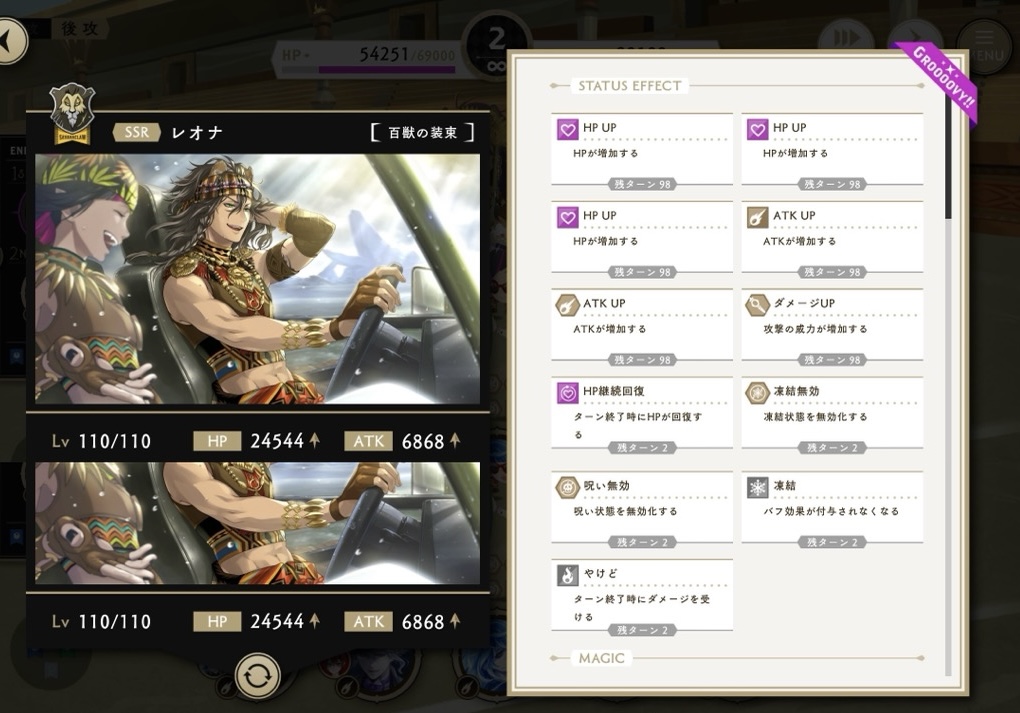1020x713 pixels.
Task: Click the Savanaclaw lion dorm emblem
Action: click(x=72, y=114)
